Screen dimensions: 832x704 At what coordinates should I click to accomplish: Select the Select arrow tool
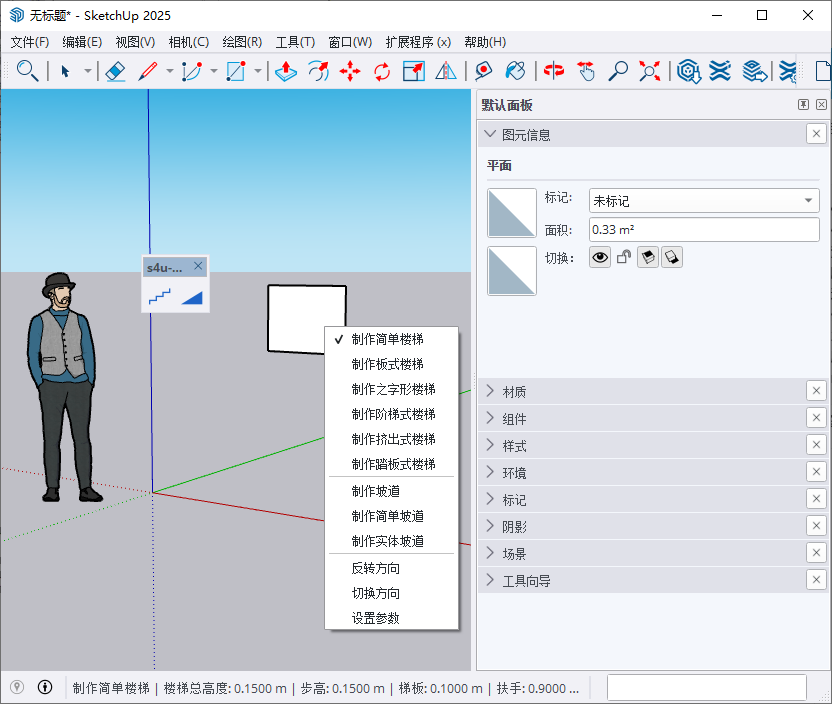click(67, 71)
